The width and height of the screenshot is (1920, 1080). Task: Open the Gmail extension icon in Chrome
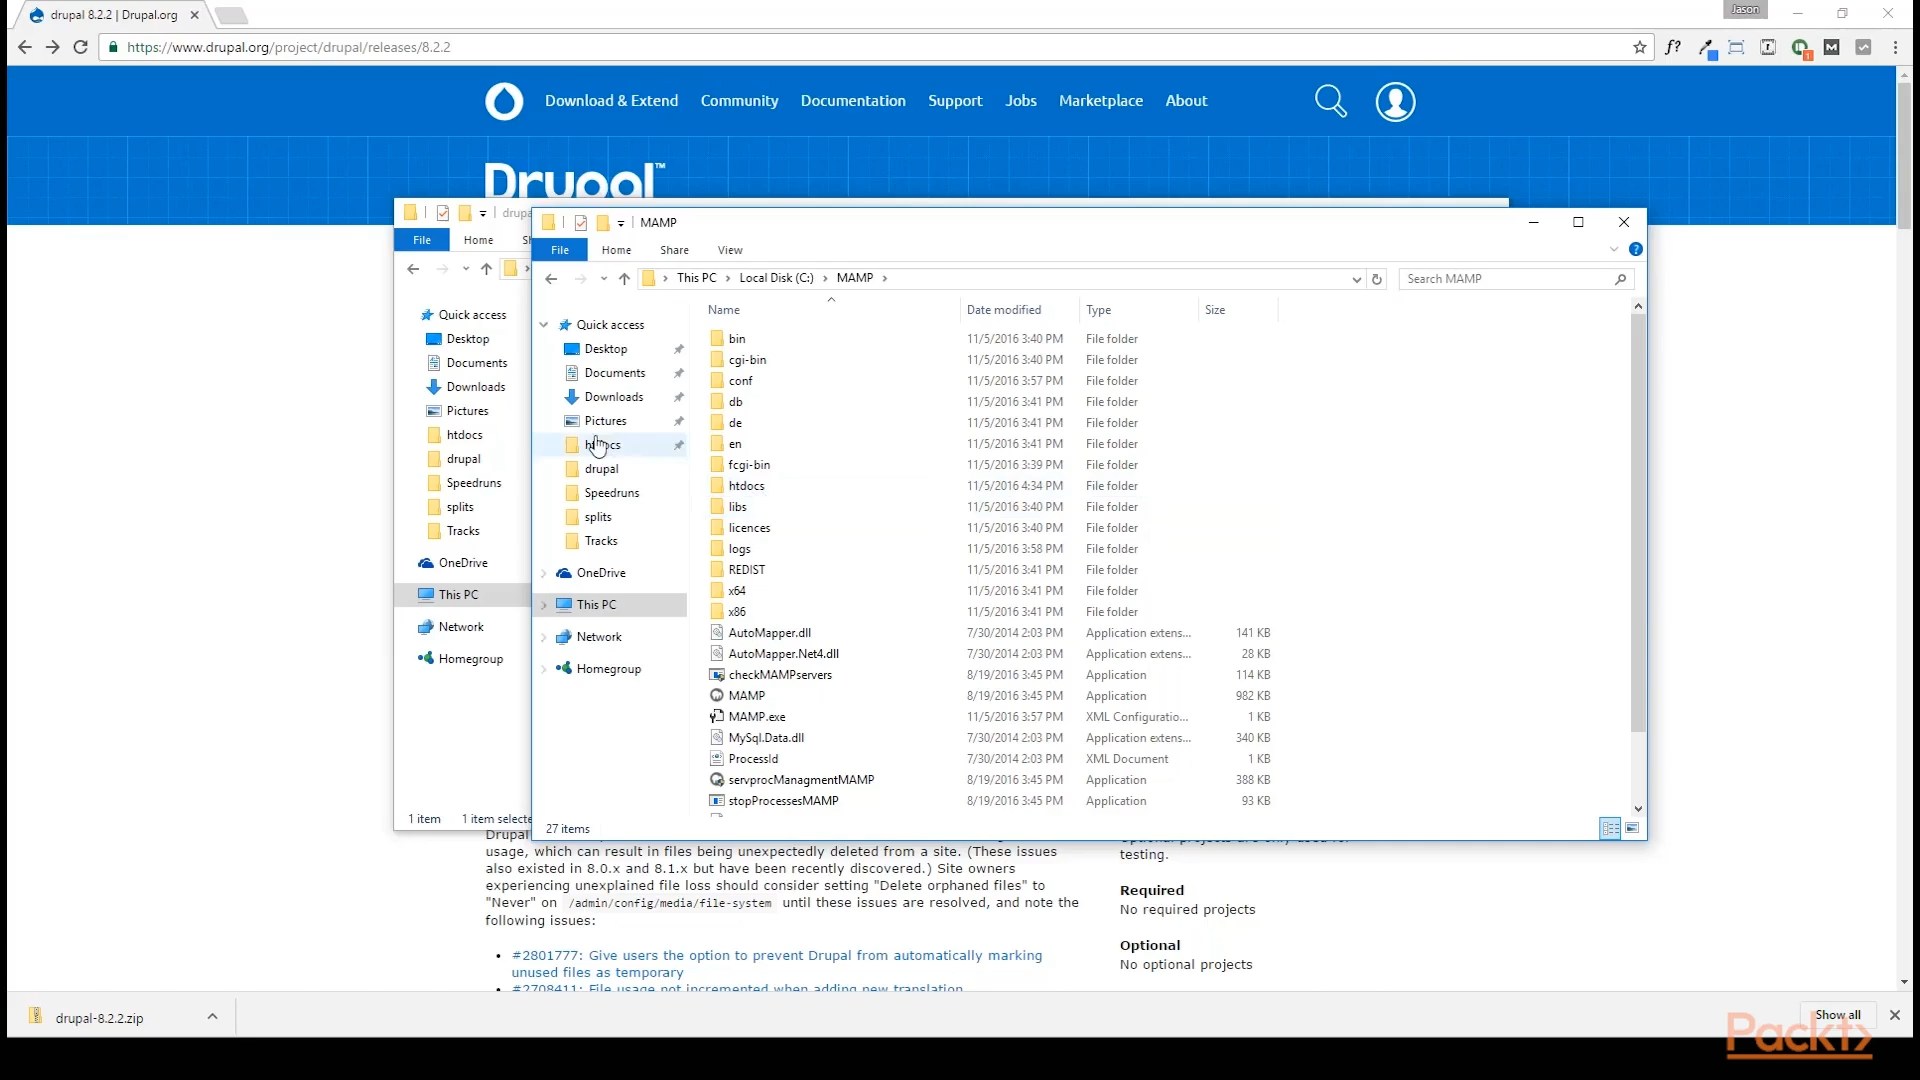pos(1832,47)
